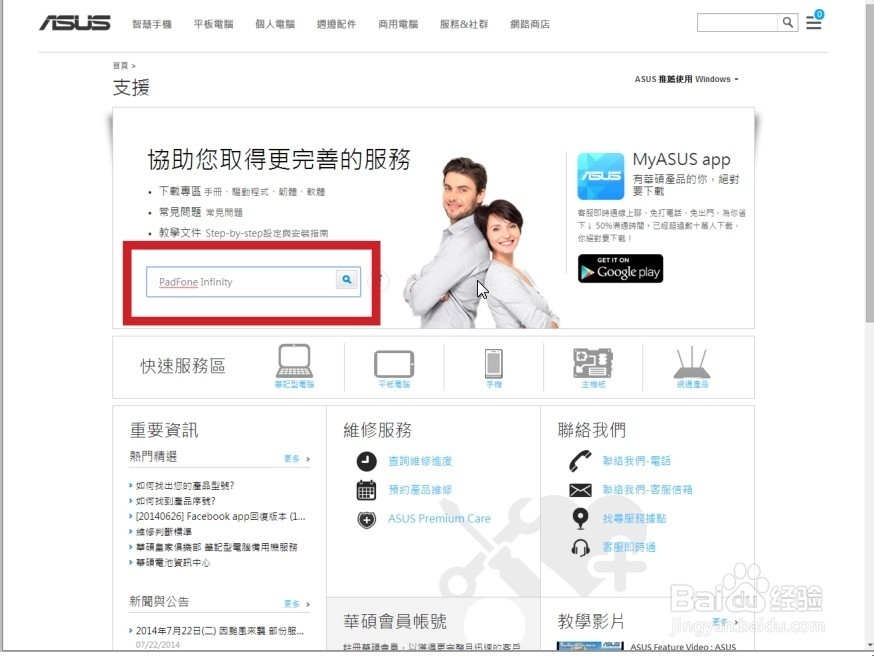Click scrollbar down arrow at bottom right
The width and height of the screenshot is (874, 656).
[x=870, y=645]
